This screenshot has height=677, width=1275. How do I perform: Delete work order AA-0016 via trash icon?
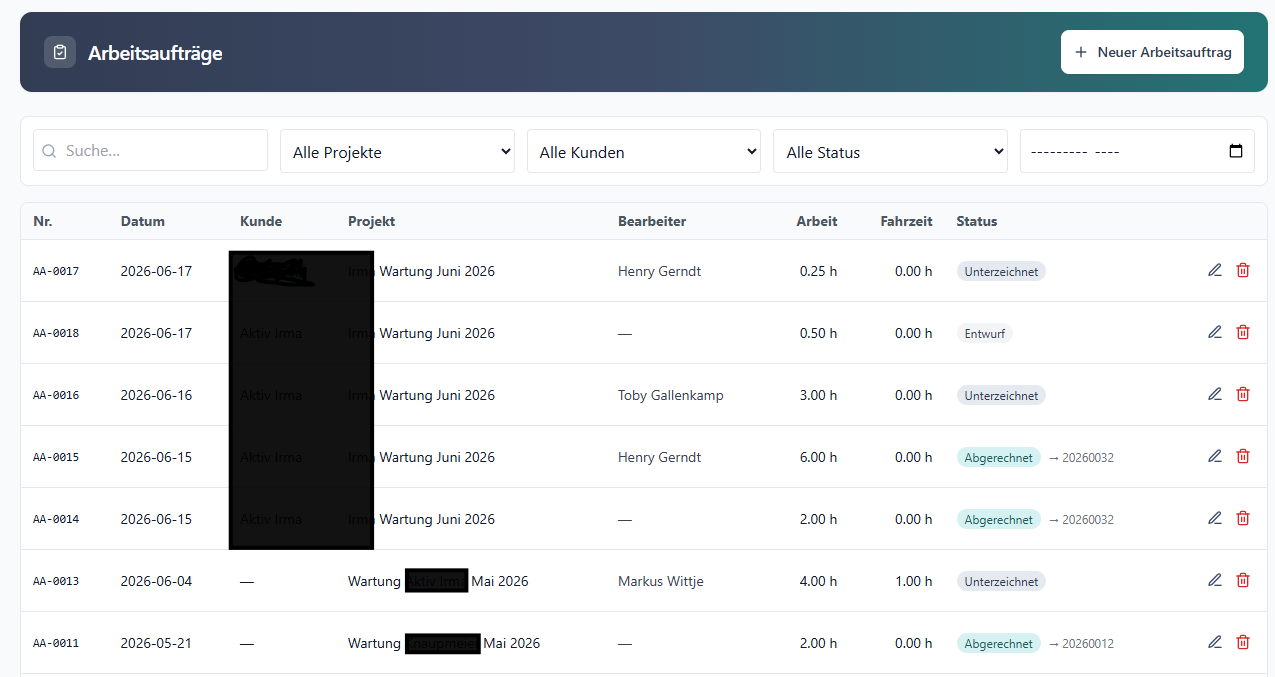point(1243,394)
